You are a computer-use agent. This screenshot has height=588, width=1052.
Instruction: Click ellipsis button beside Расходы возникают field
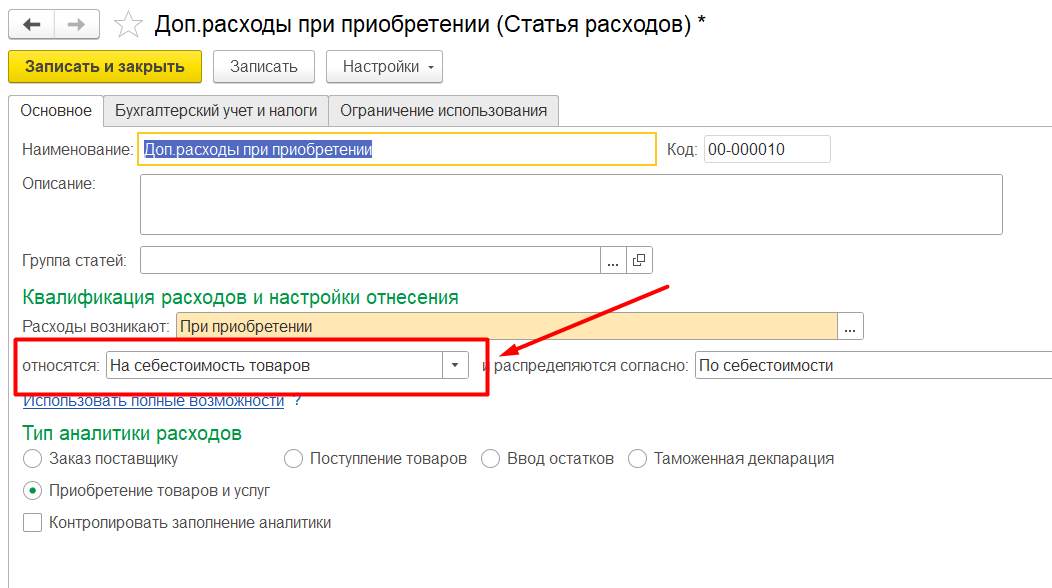coord(851,327)
